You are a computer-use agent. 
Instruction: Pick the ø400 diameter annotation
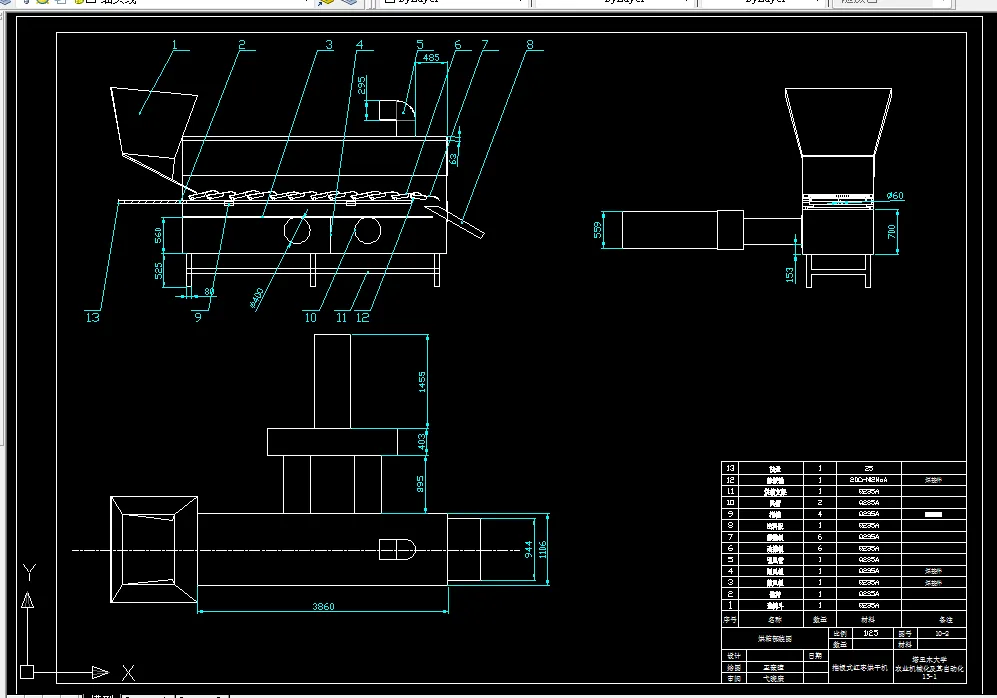(x=257, y=298)
